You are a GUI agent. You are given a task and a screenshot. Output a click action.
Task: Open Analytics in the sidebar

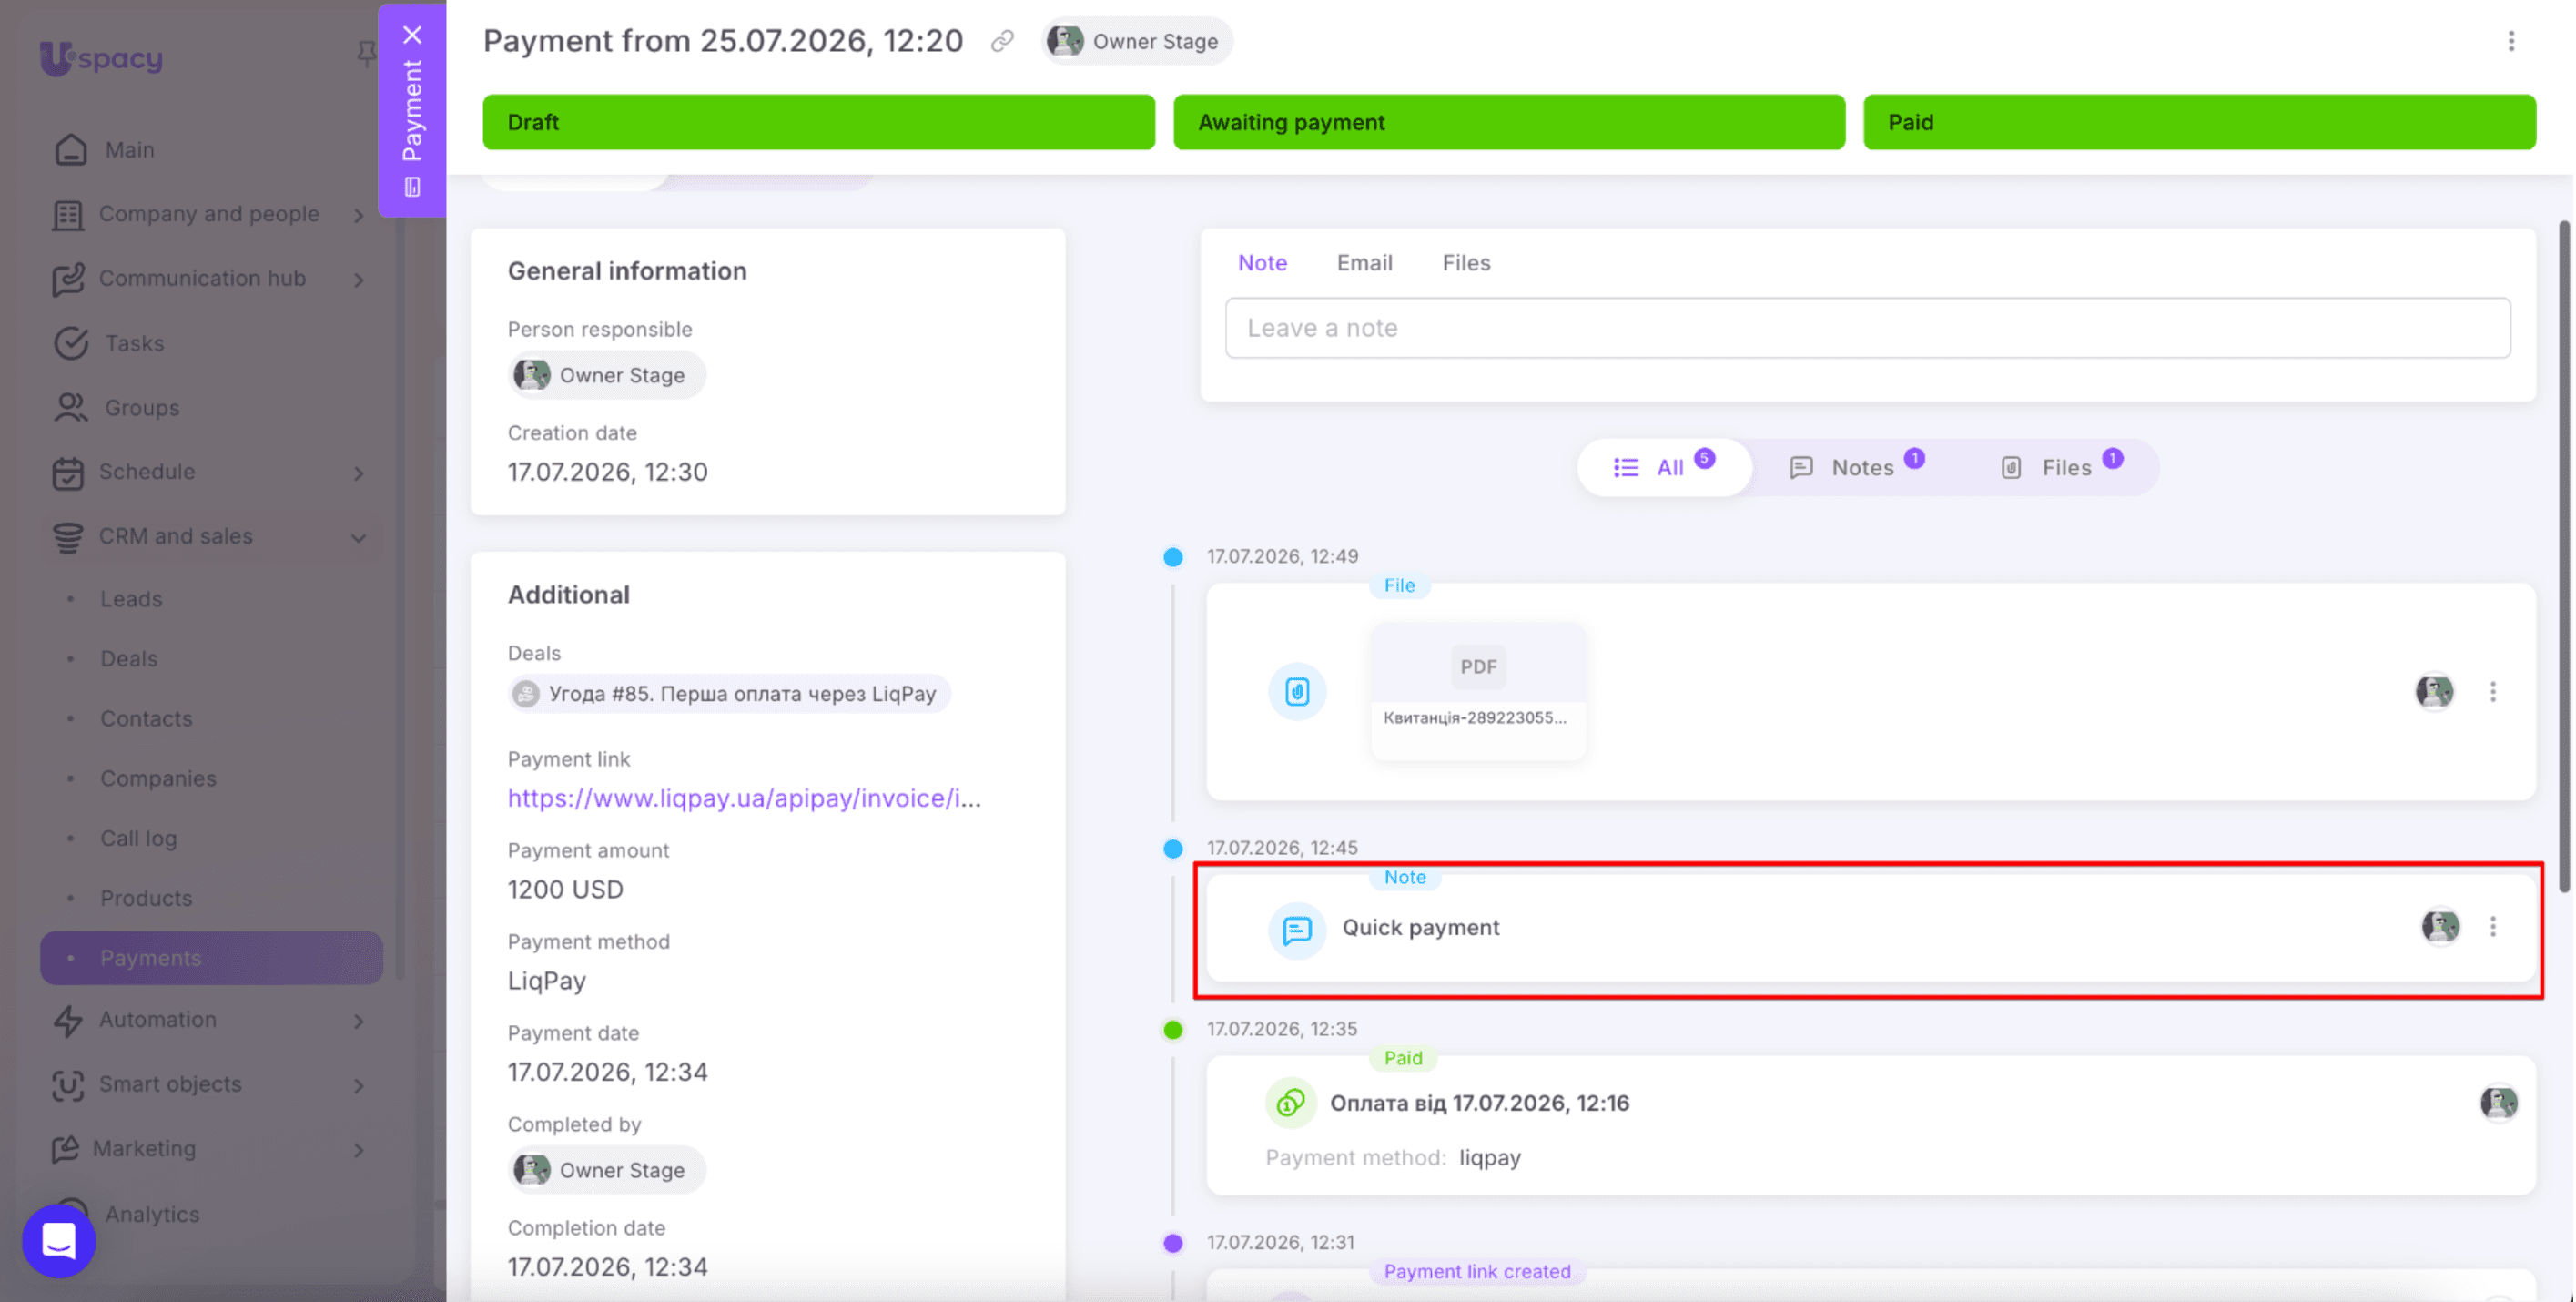coord(152,1214)
